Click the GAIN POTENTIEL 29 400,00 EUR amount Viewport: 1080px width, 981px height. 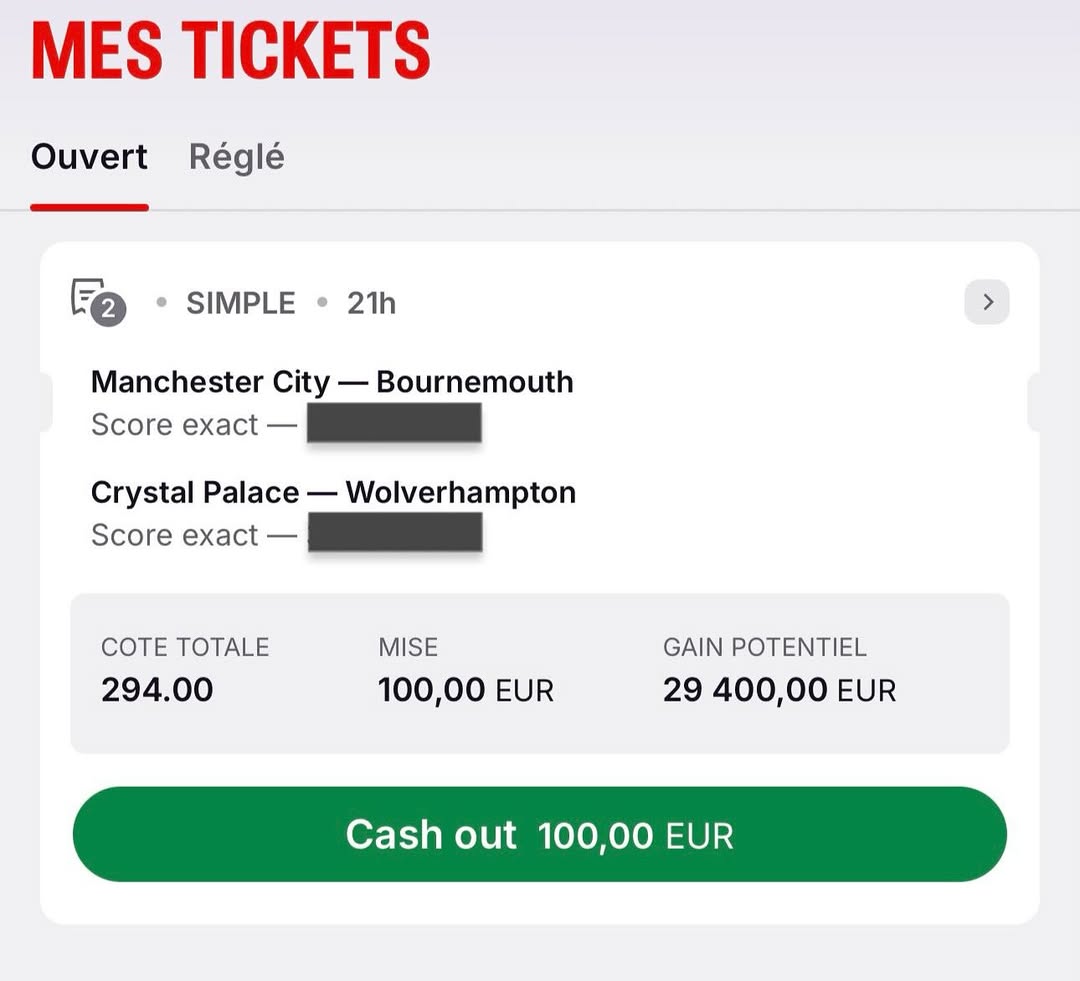780,690
